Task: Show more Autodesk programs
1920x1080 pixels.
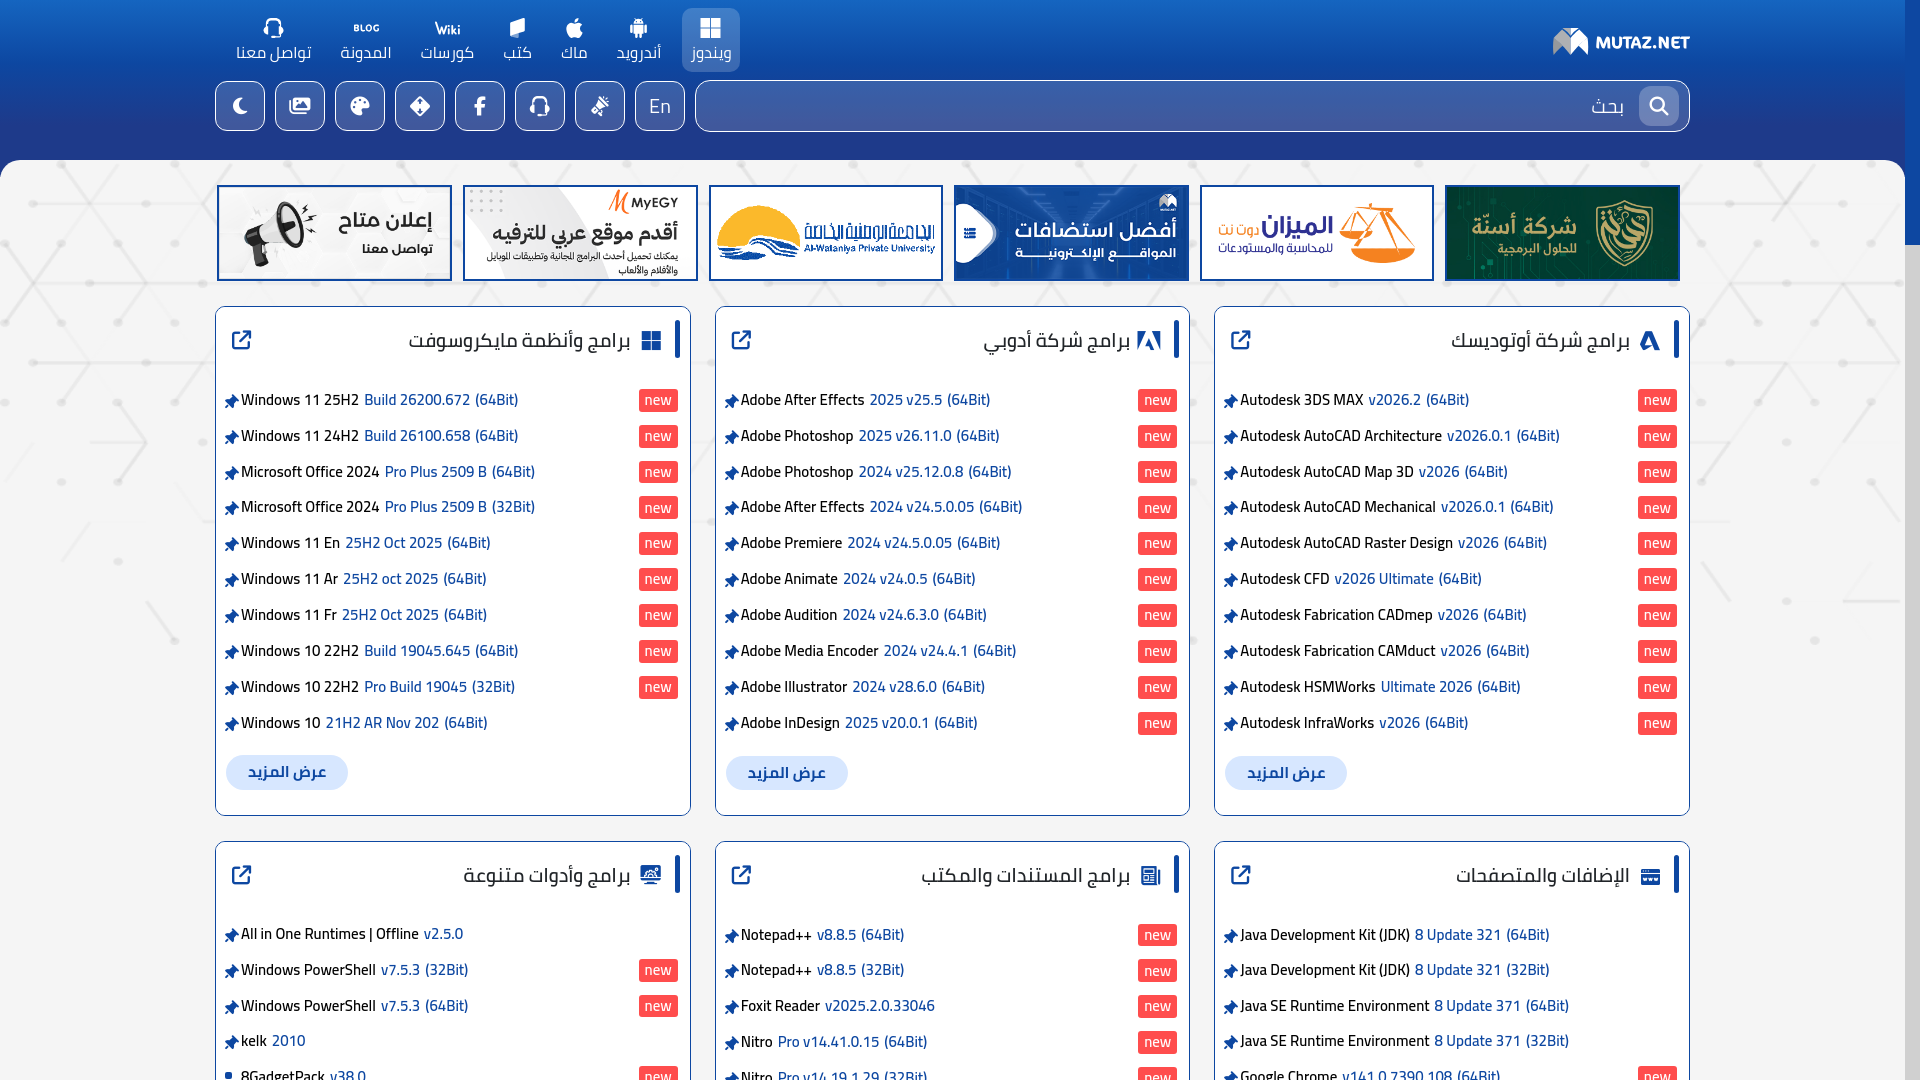Action: [x=1285, y=773]
